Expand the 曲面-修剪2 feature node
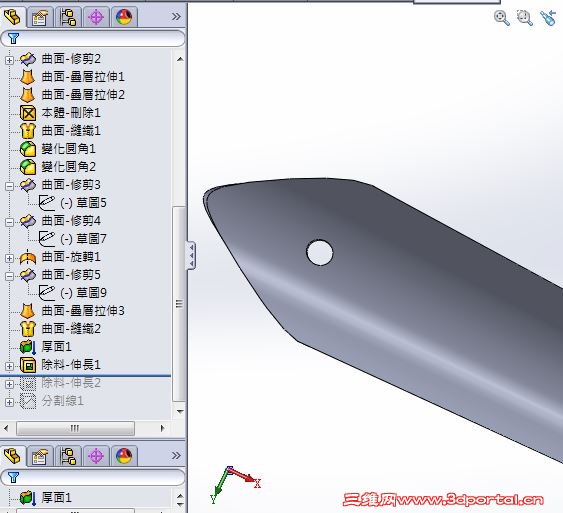This screenshot has width=563, height=513. pos(9,60)
